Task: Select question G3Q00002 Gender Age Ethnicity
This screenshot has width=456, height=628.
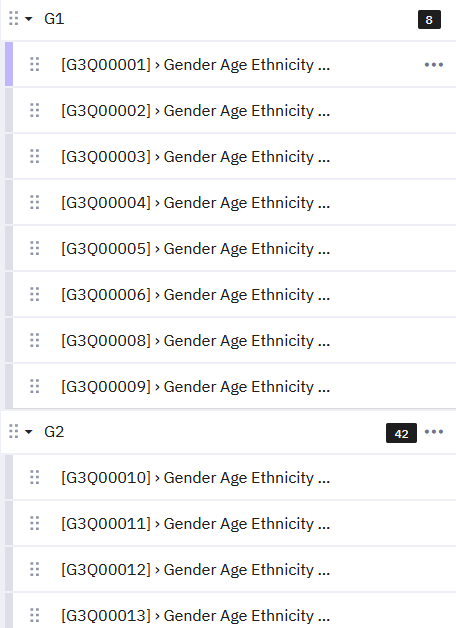Action: tap(235, 111)
